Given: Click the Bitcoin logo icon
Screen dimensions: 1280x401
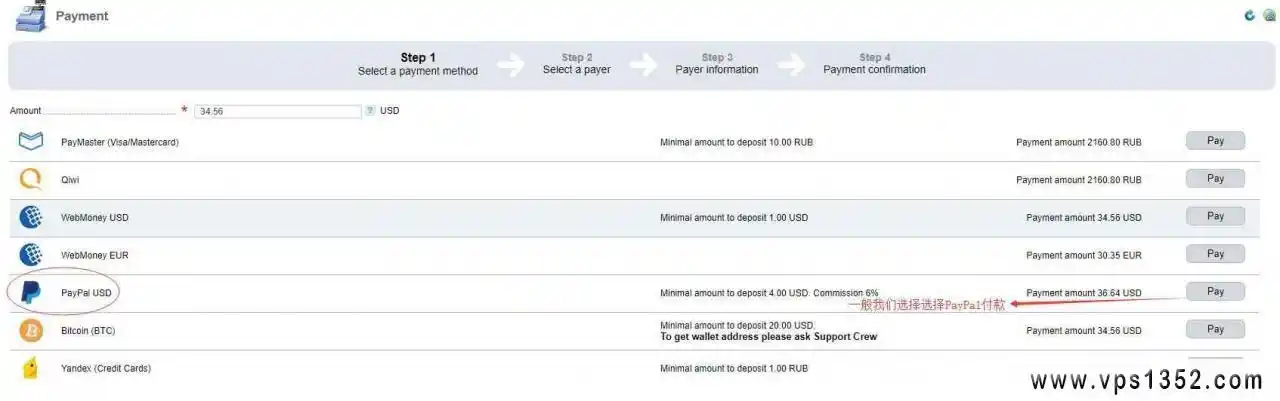Looking at the screenshot, I should [x=31, y=330].
